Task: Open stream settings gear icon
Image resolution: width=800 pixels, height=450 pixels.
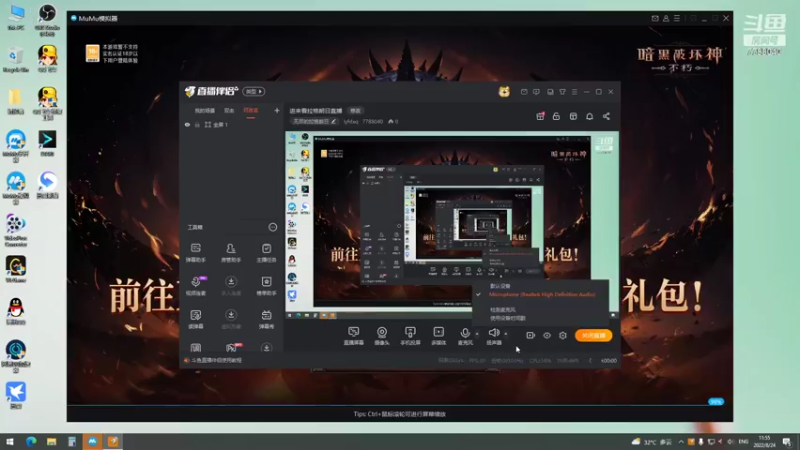Action: [563, 335]
